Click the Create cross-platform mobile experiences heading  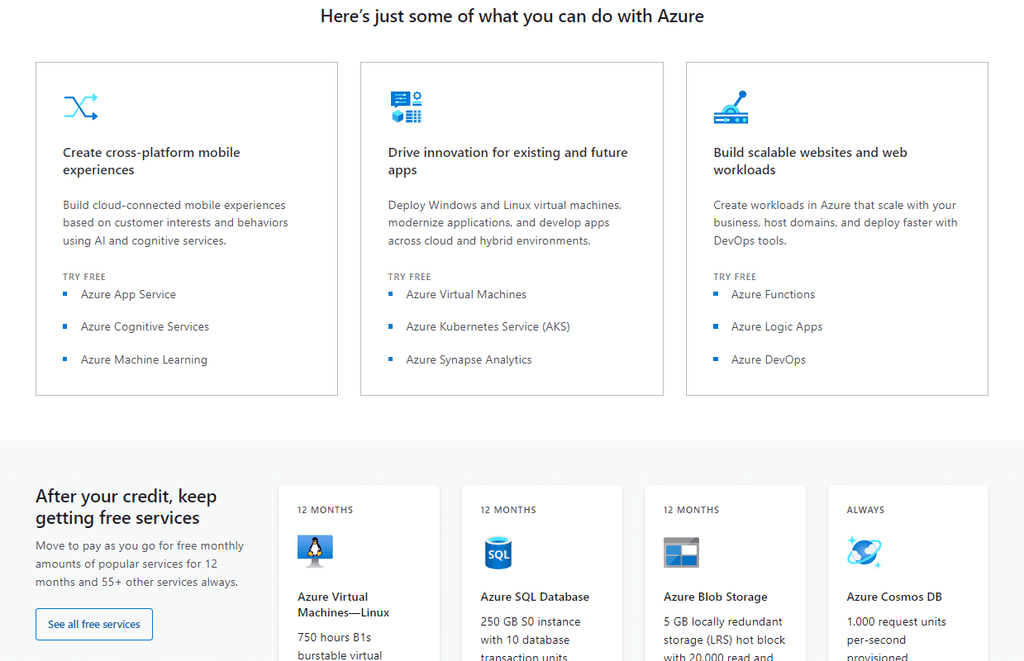click(x=152, y=161)
